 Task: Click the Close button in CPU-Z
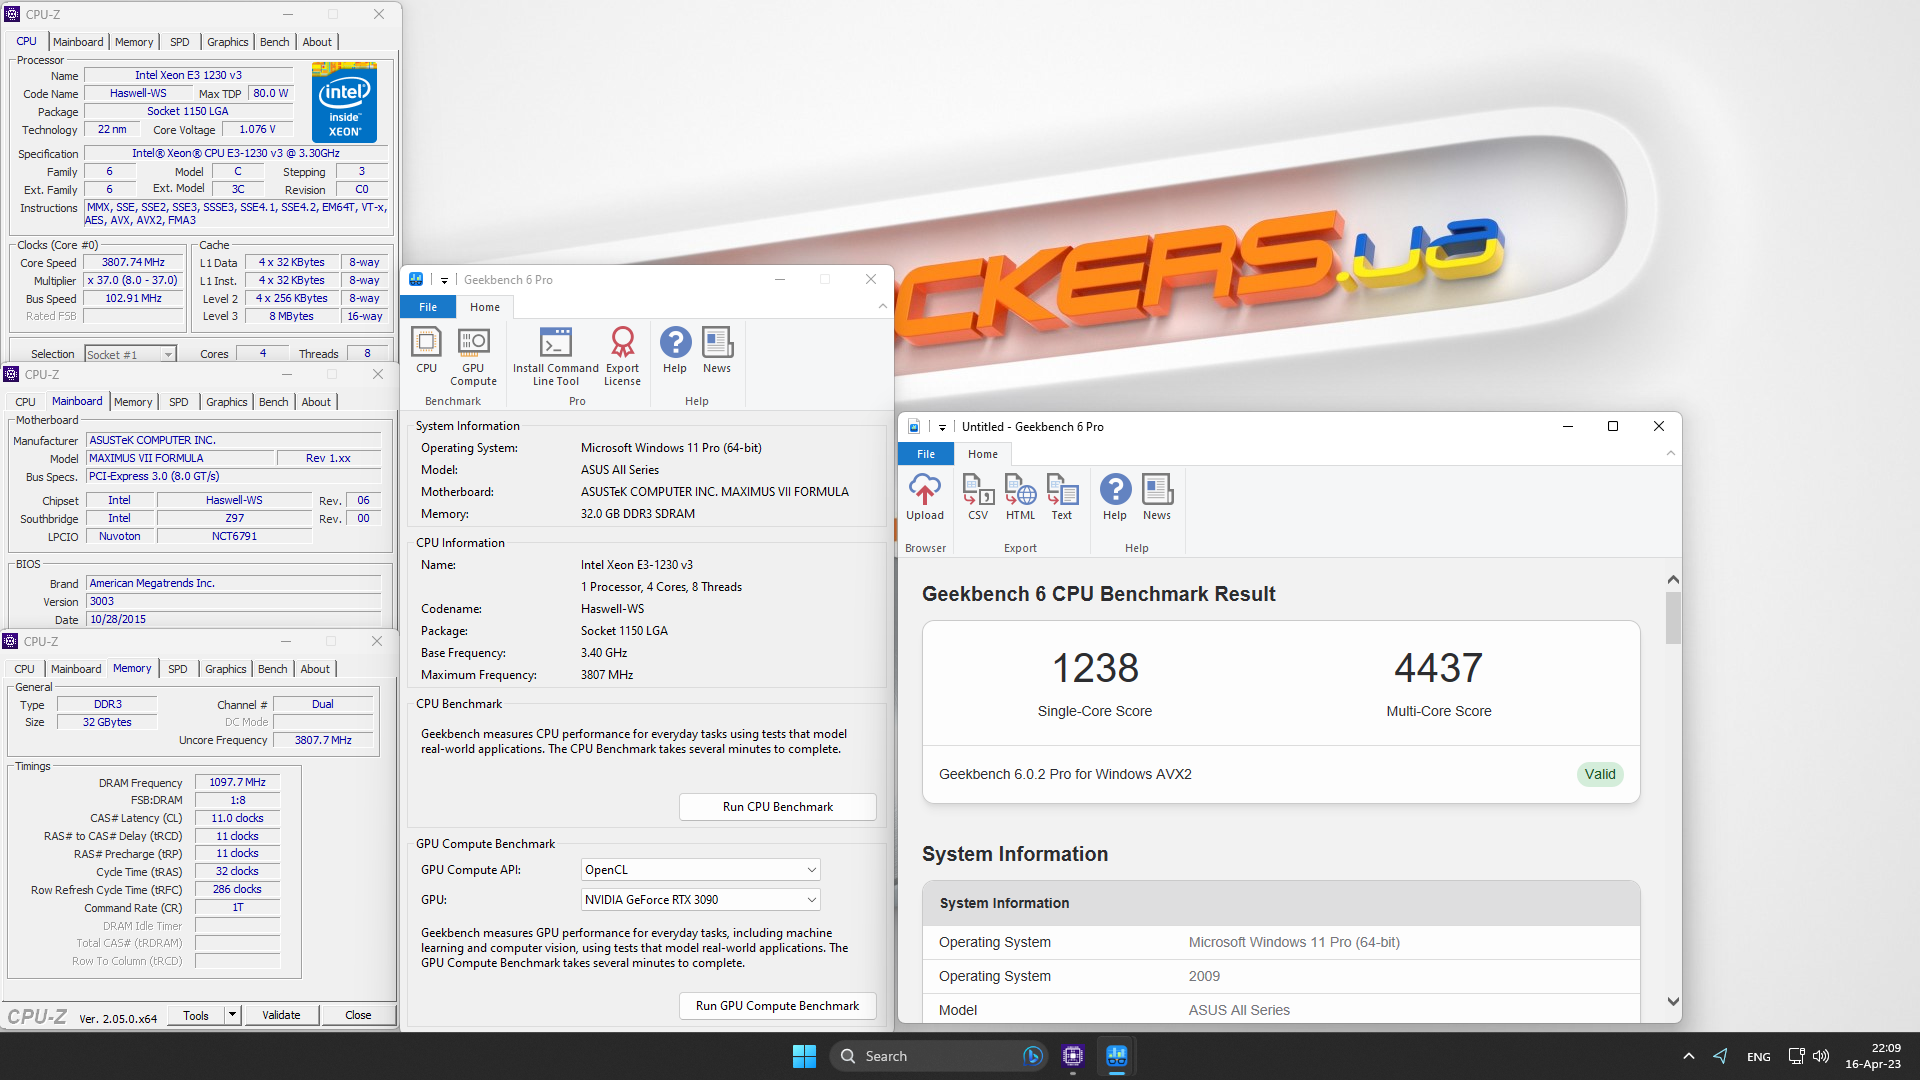358,1015
